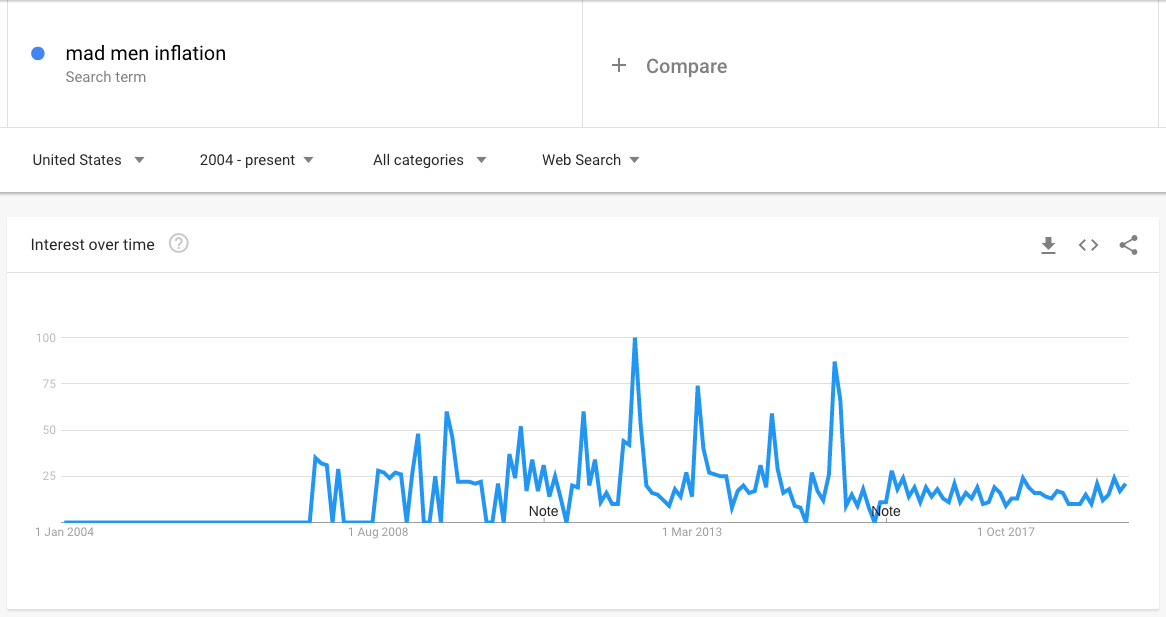Select the peak 100 point on the chart
The image size is (1166, 617).
634,338
